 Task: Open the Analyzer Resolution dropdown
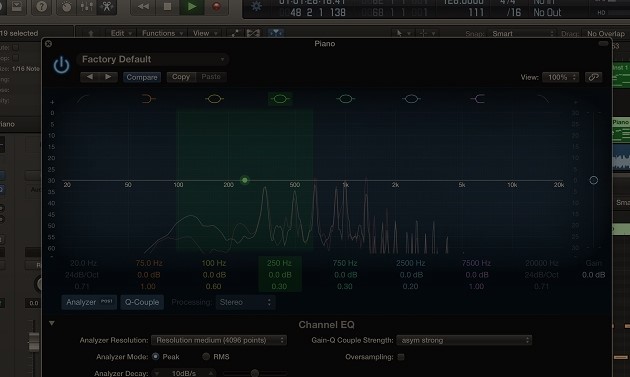pos(219,340)
